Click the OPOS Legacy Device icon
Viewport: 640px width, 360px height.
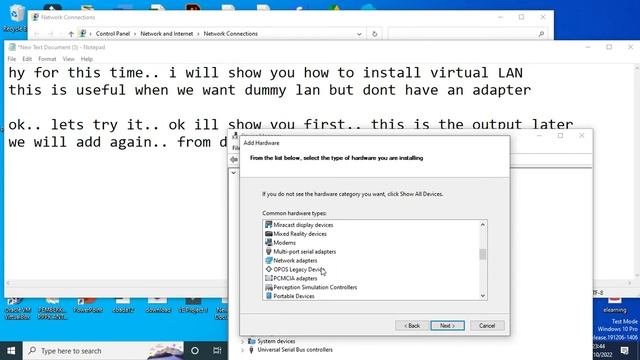click(269, 269)
